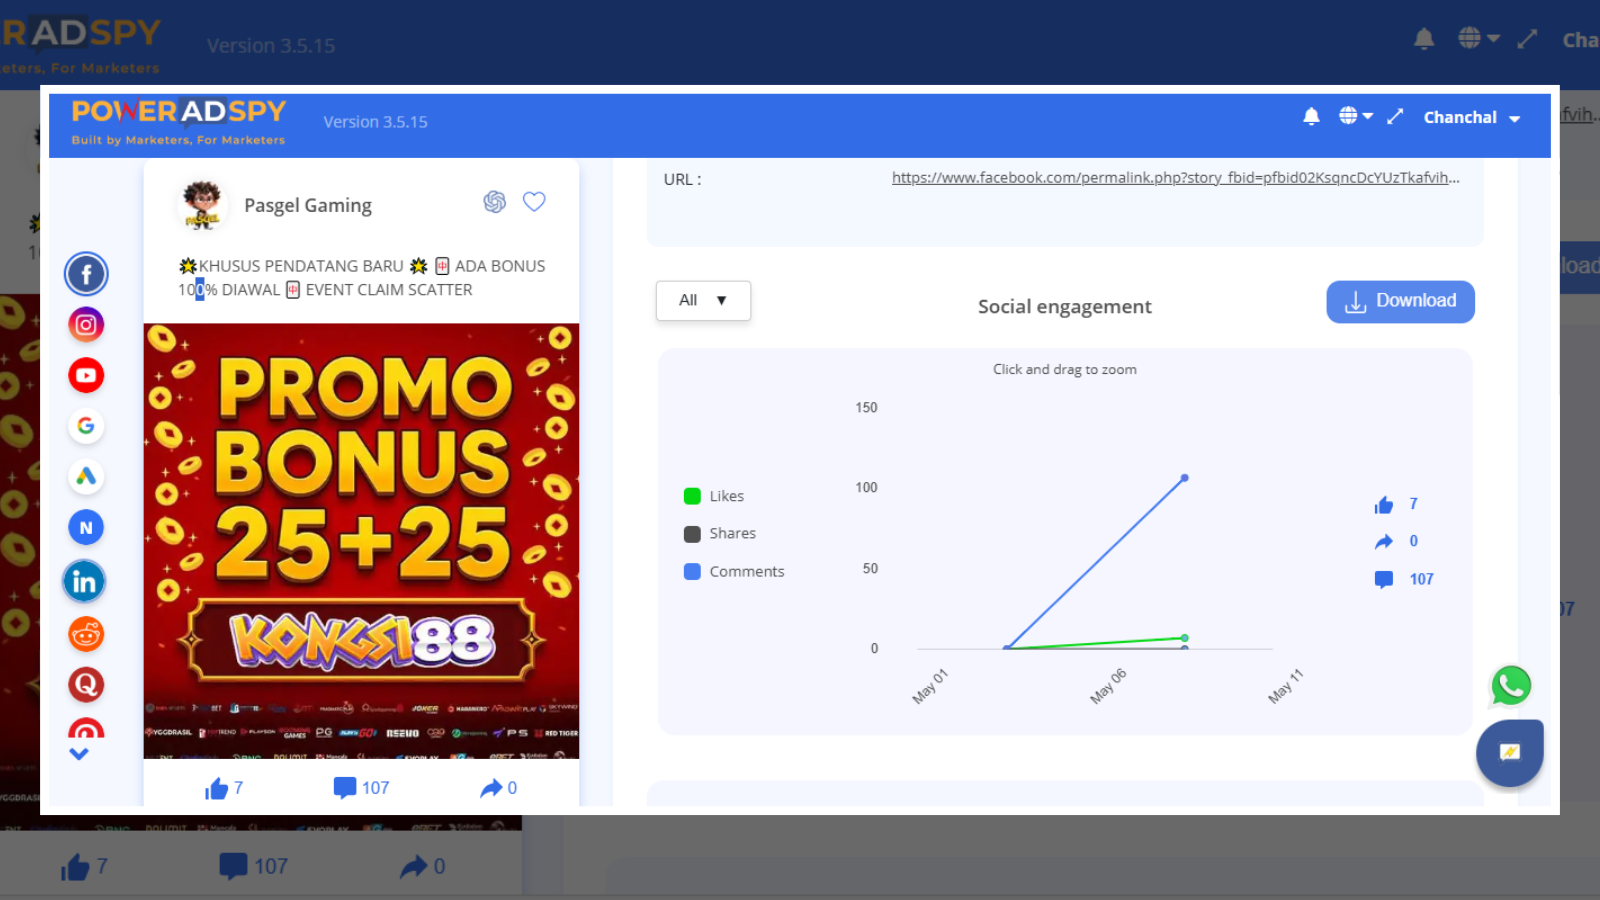This screenshot has height=900, width=1600.
Task: Click the PowerAdSpy logo
Action: pyautogui.click(x=179, y=122)
